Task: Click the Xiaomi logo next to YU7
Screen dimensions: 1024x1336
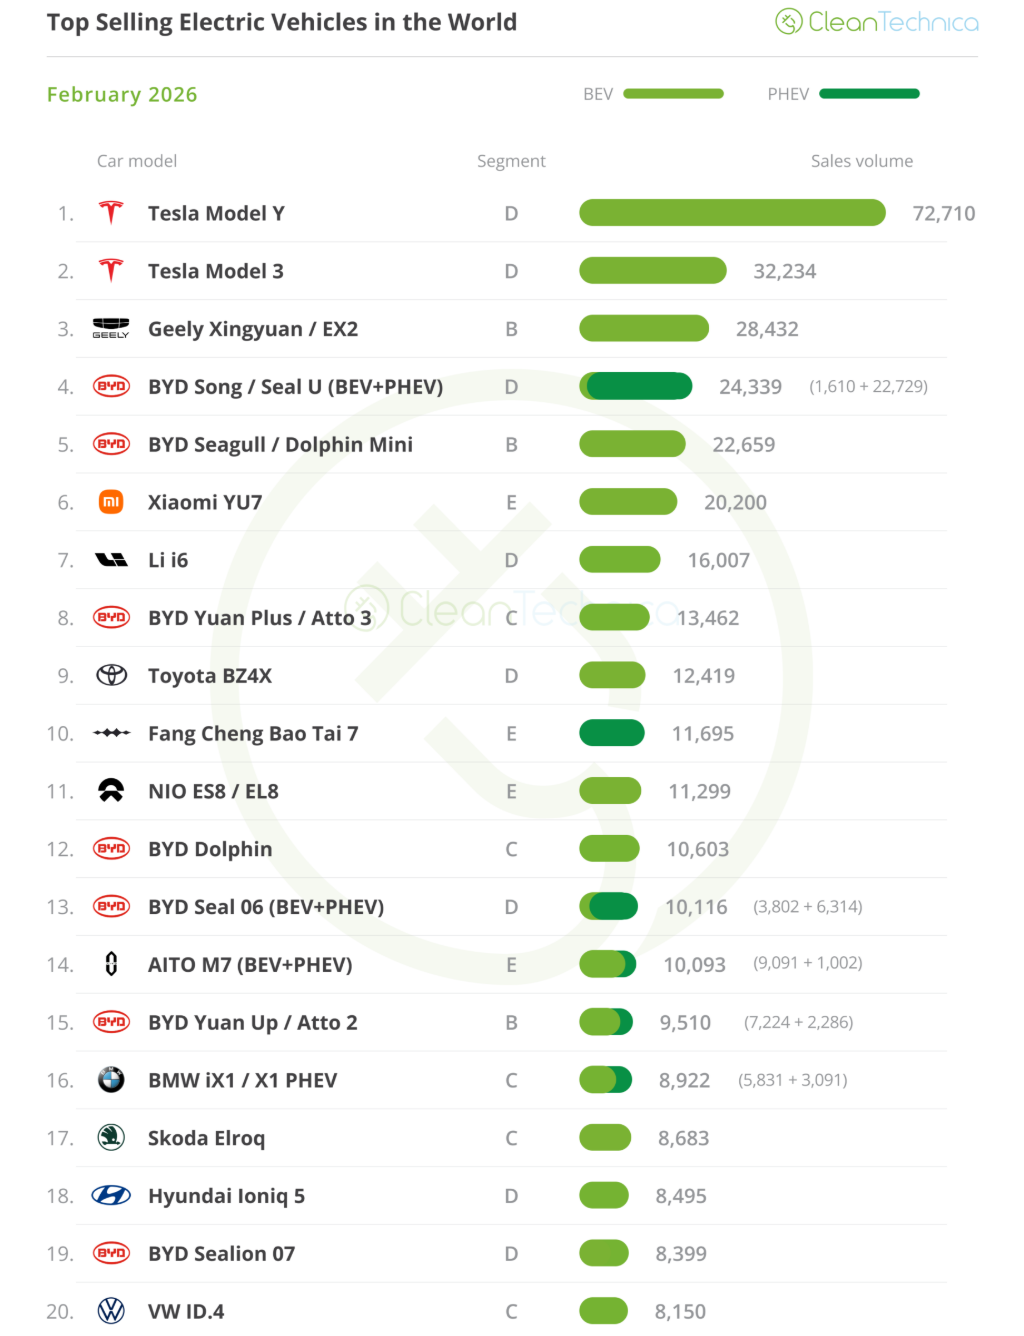Action: pos(111,502)
